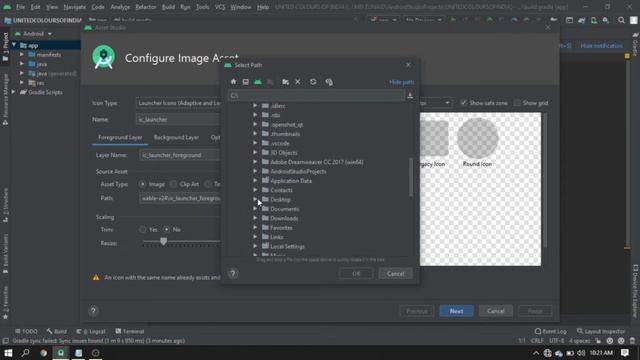The height and width of the screenshot is (360, 640).
Task: Click the help icon in Configure Image Asset
Action: click(x=93, y=311)
